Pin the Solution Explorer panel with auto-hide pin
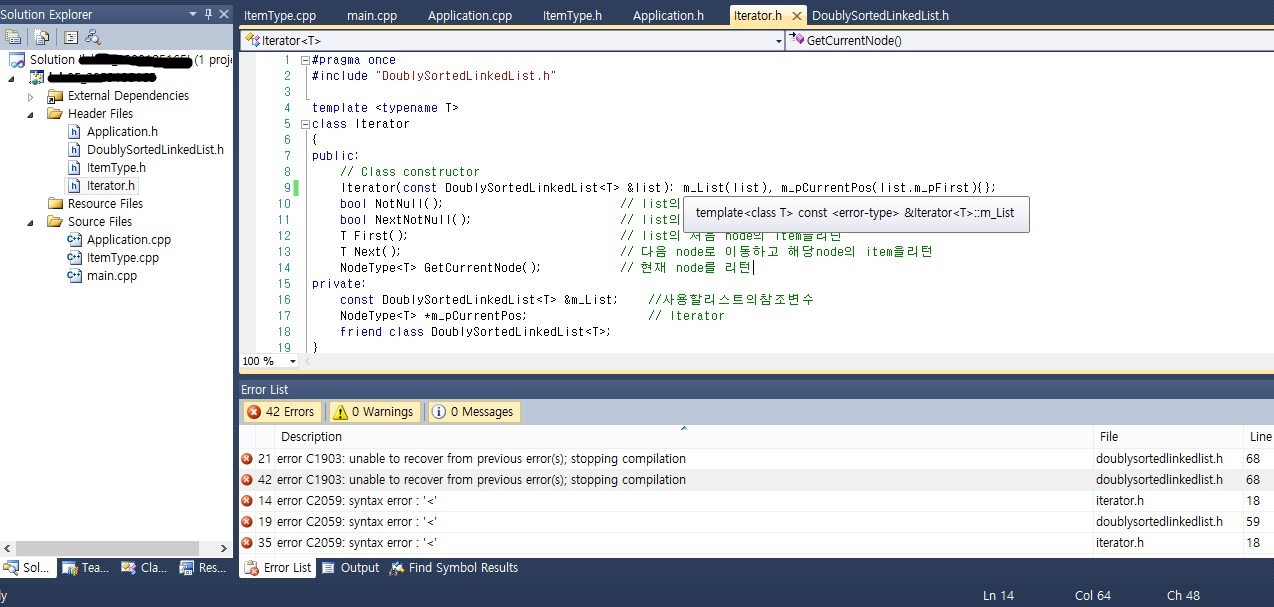This screenshot has height=607, width=1274. 208,14
